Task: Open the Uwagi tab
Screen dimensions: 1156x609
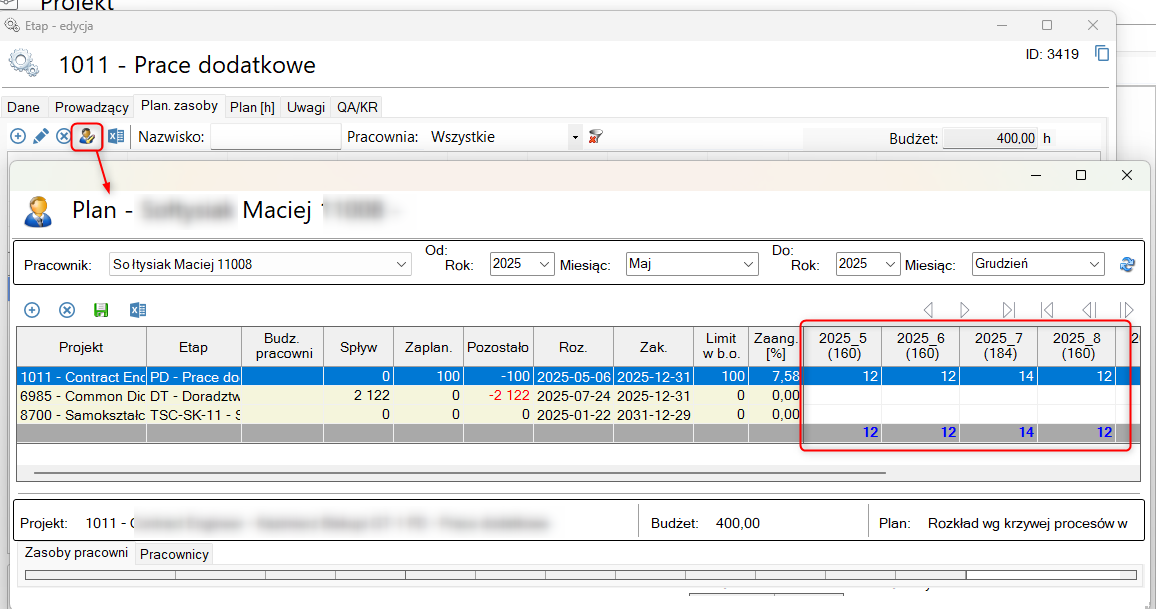Action: pyautogui.click(x=306, y=107)
